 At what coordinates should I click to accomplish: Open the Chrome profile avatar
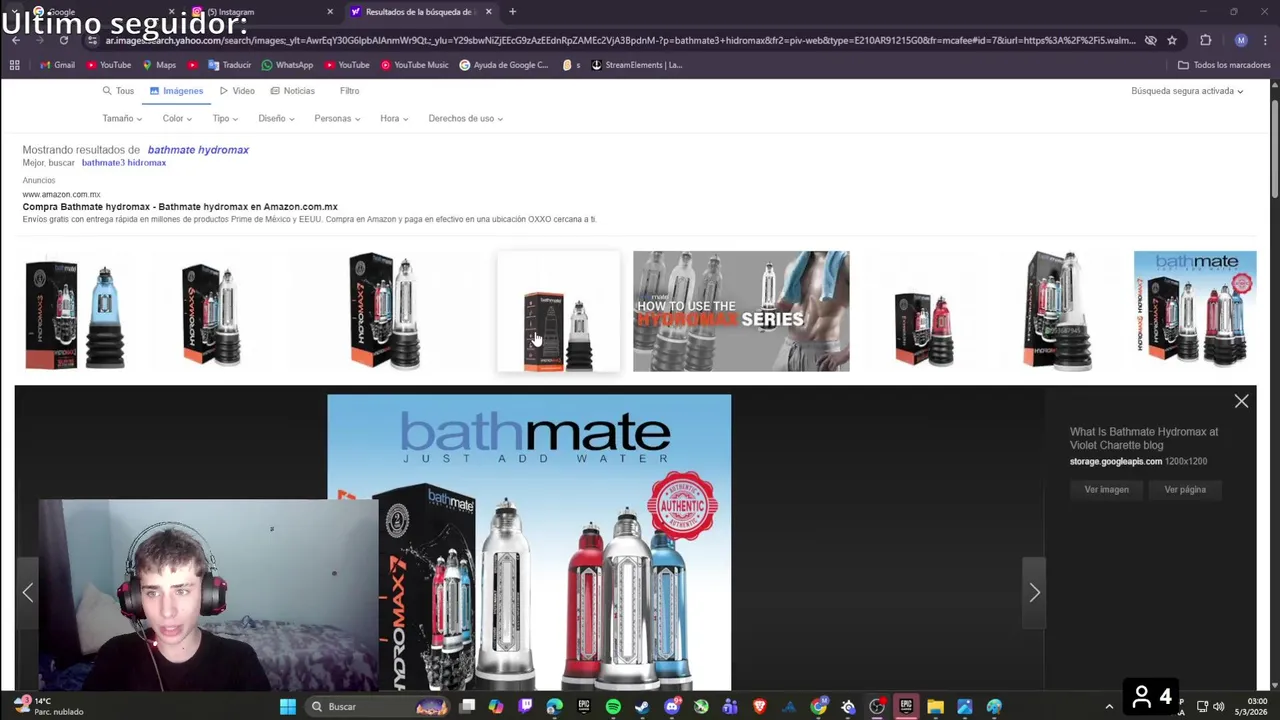coord(1241,40)
